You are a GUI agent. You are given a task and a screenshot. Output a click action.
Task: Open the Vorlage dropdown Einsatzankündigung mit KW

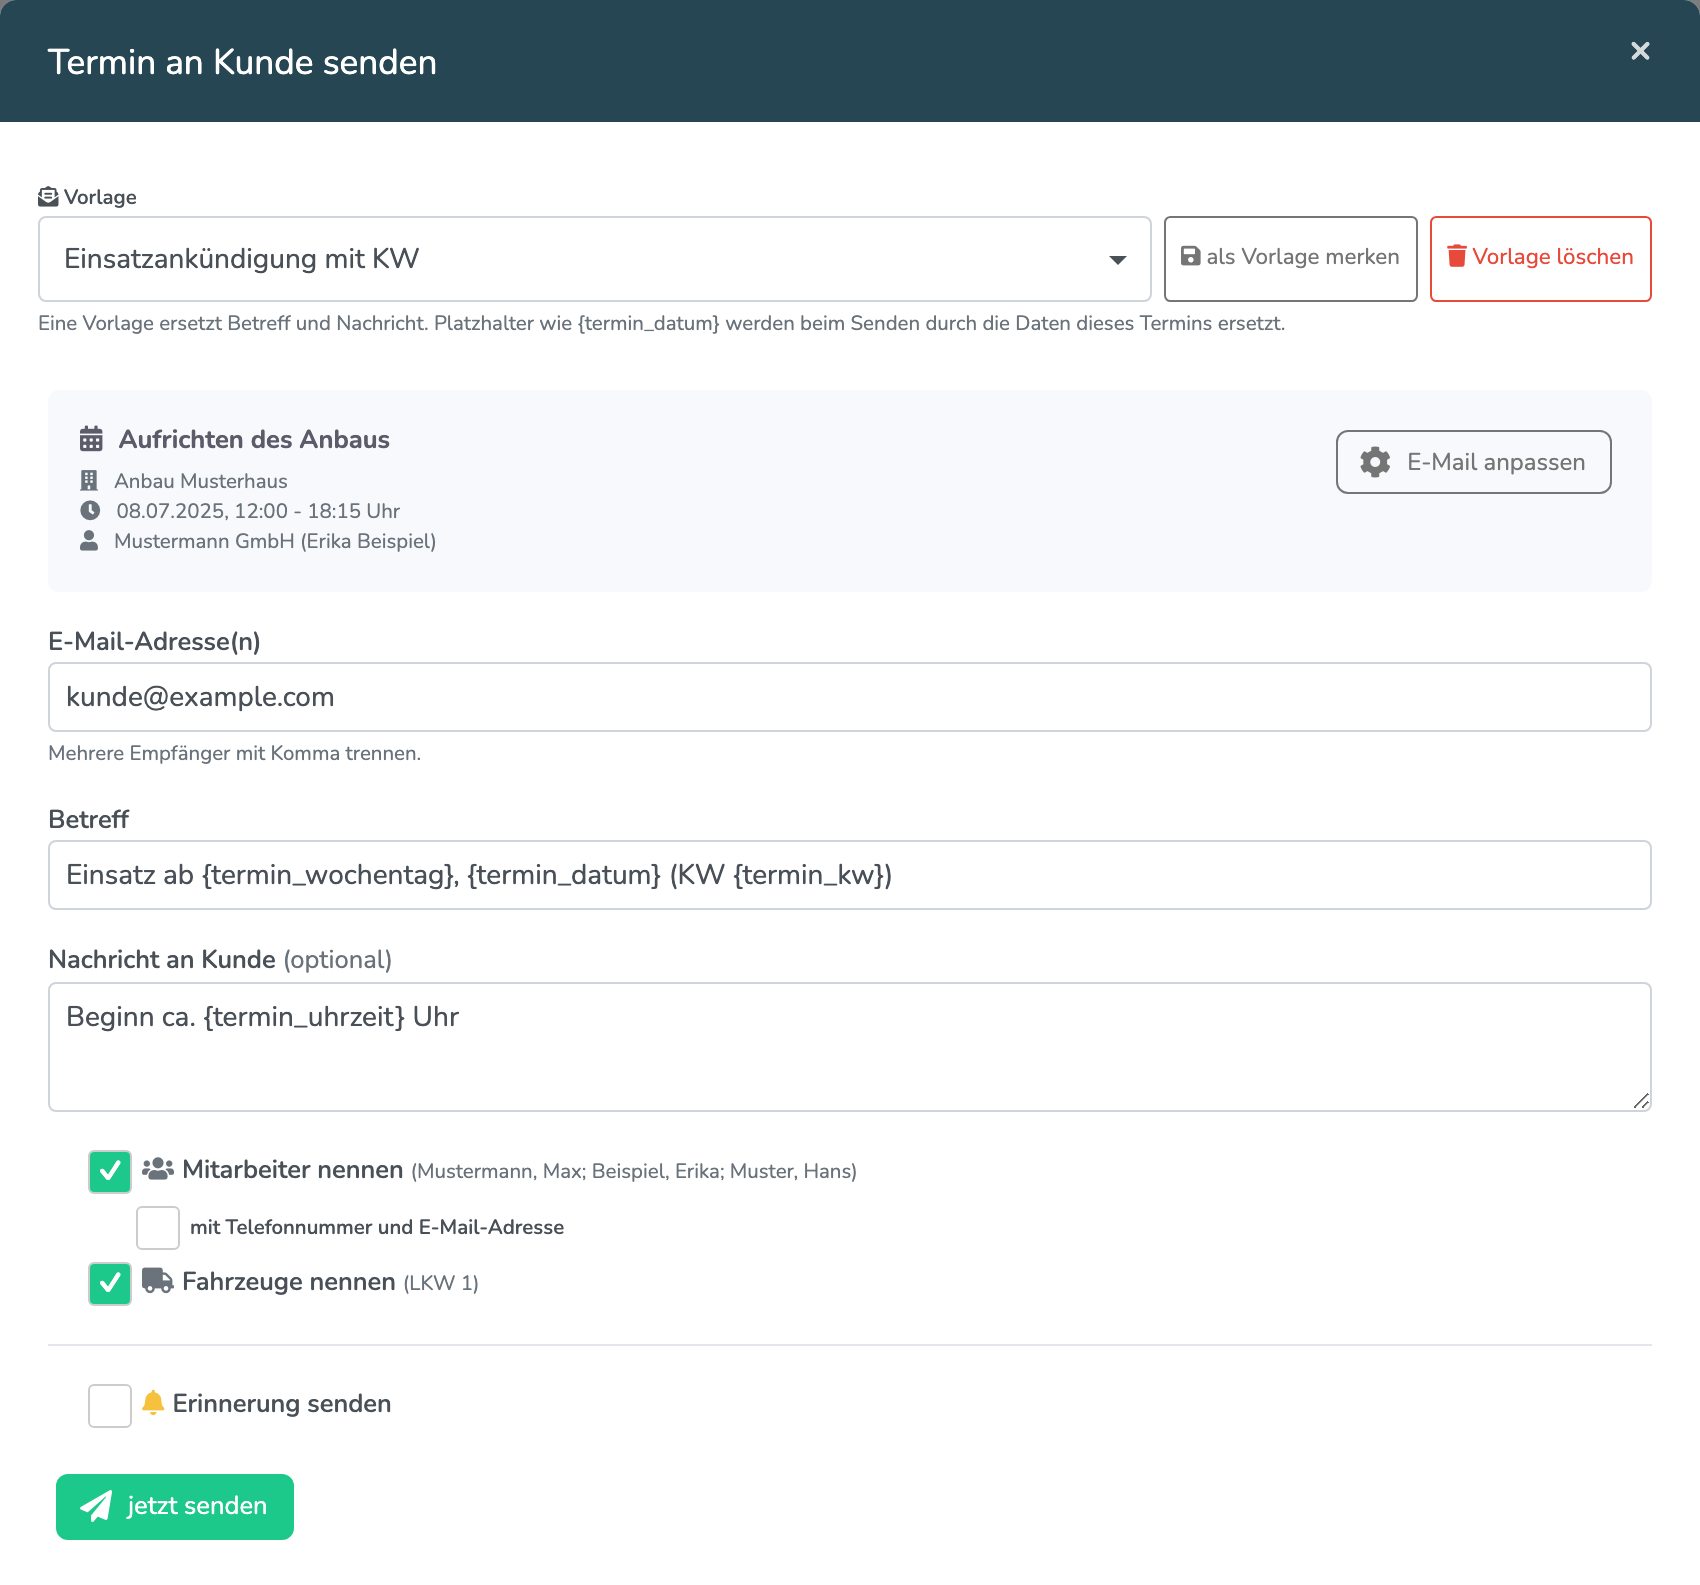595,259
